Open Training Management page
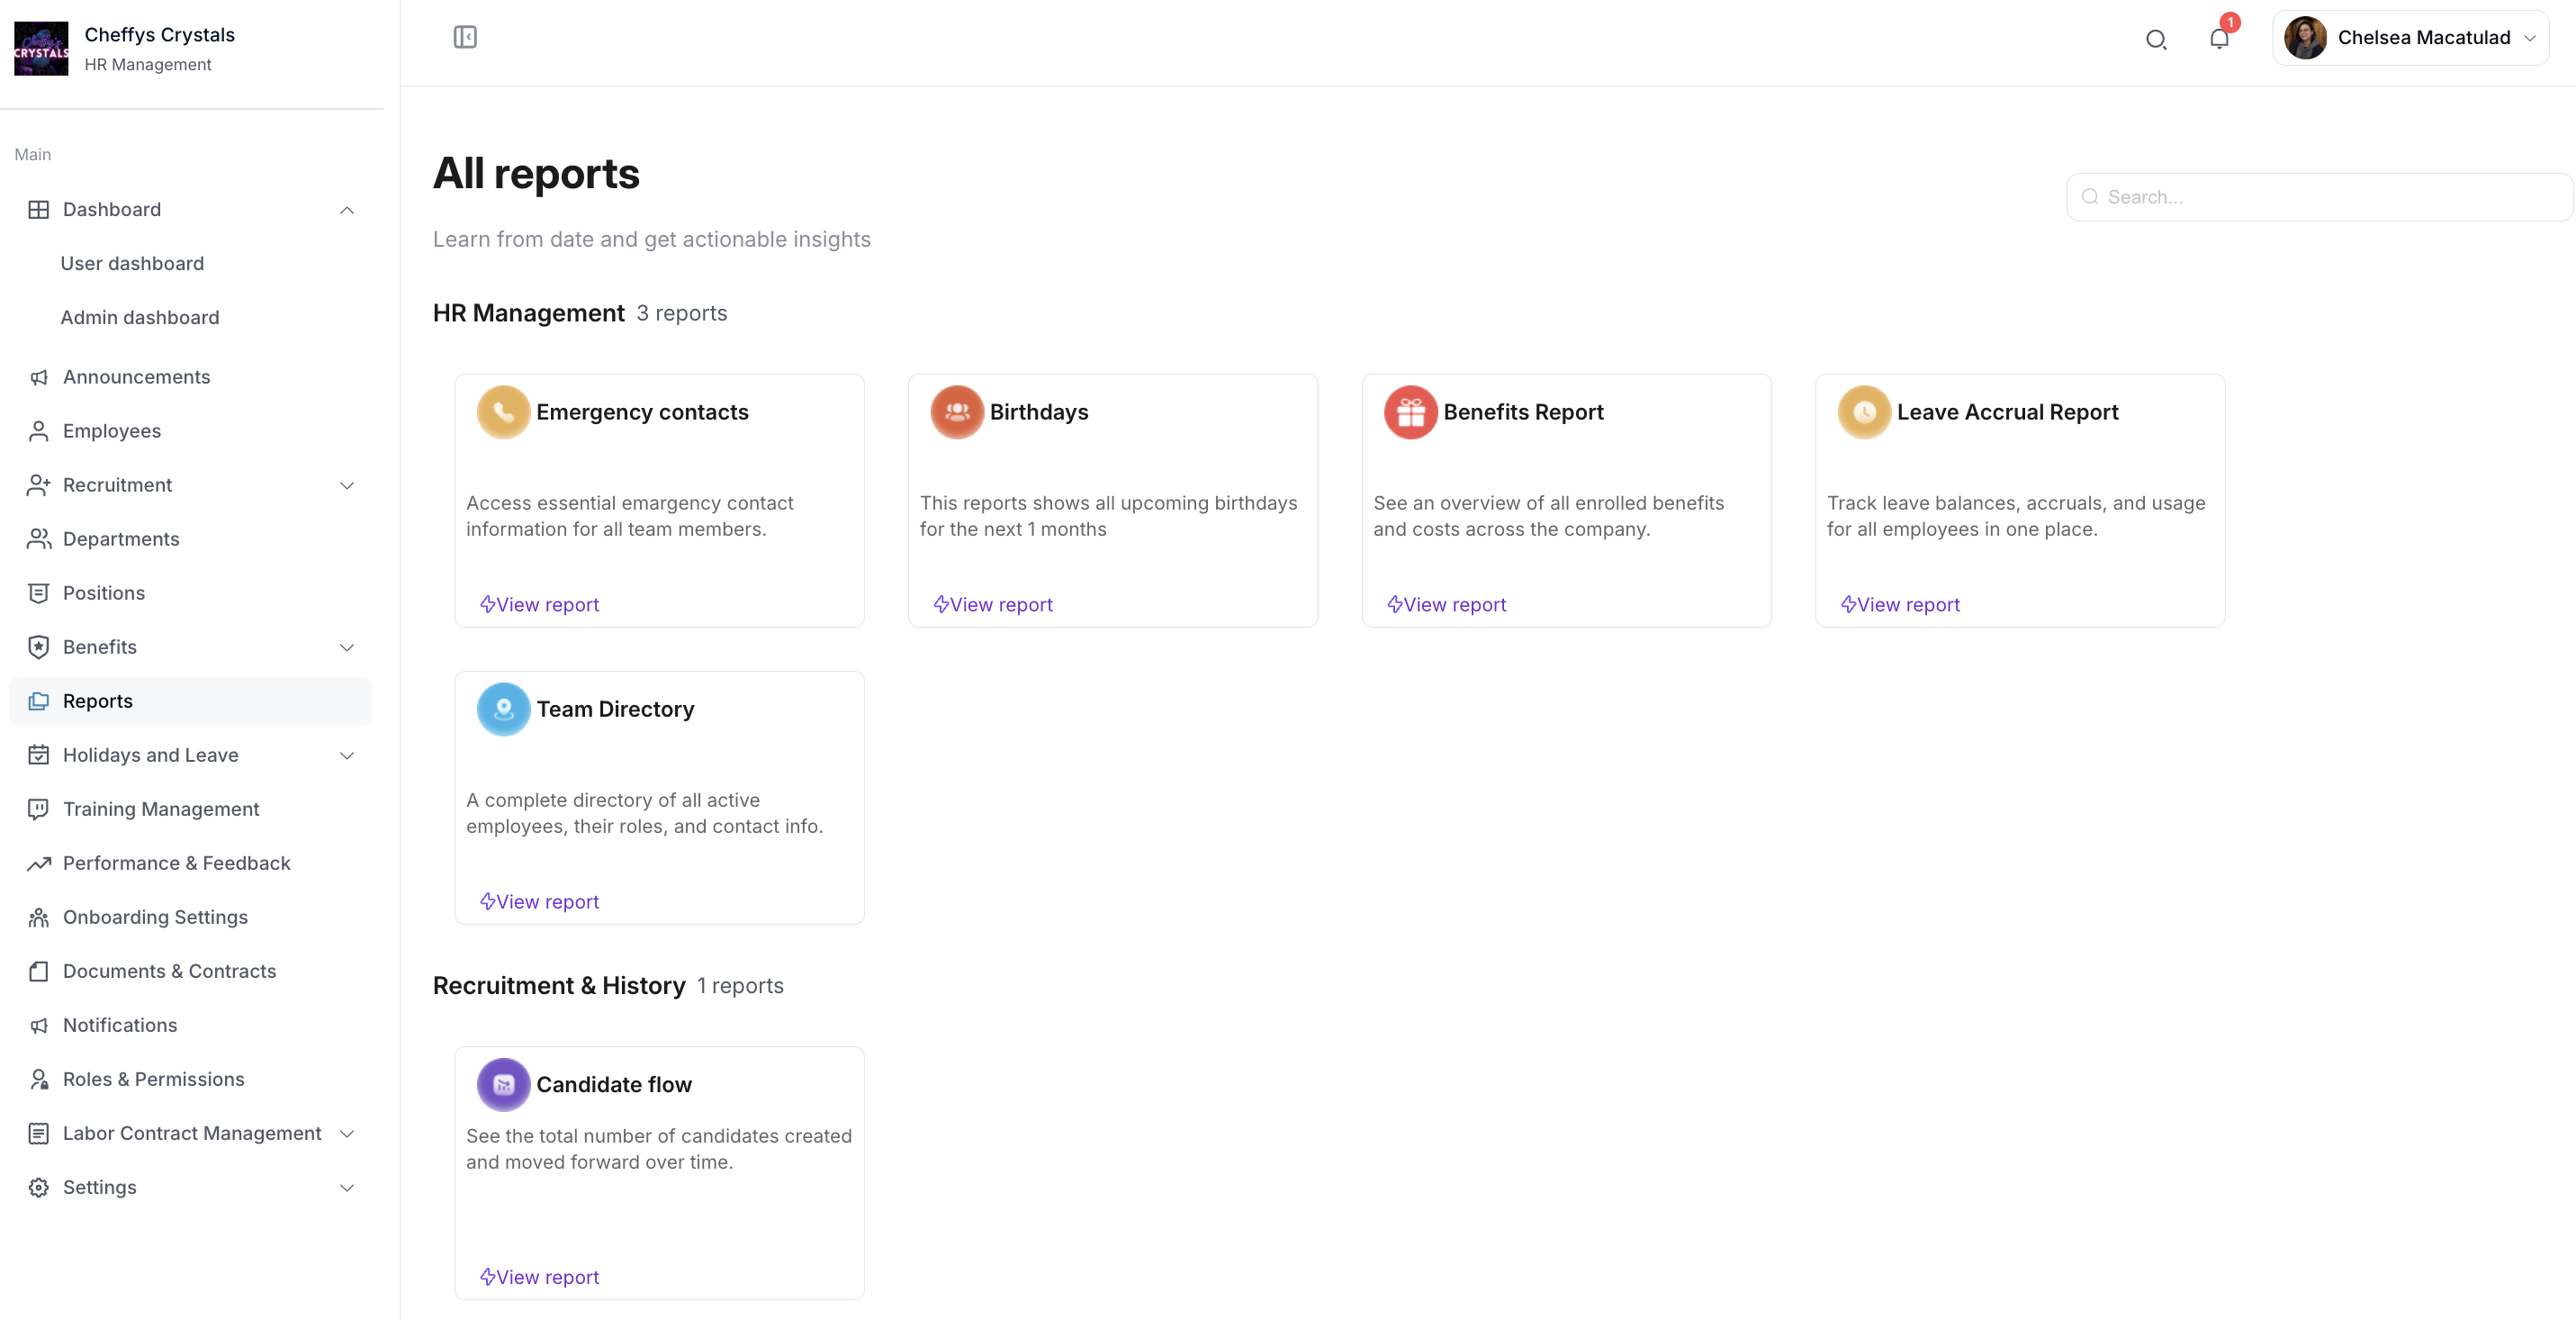 [160, 809]
